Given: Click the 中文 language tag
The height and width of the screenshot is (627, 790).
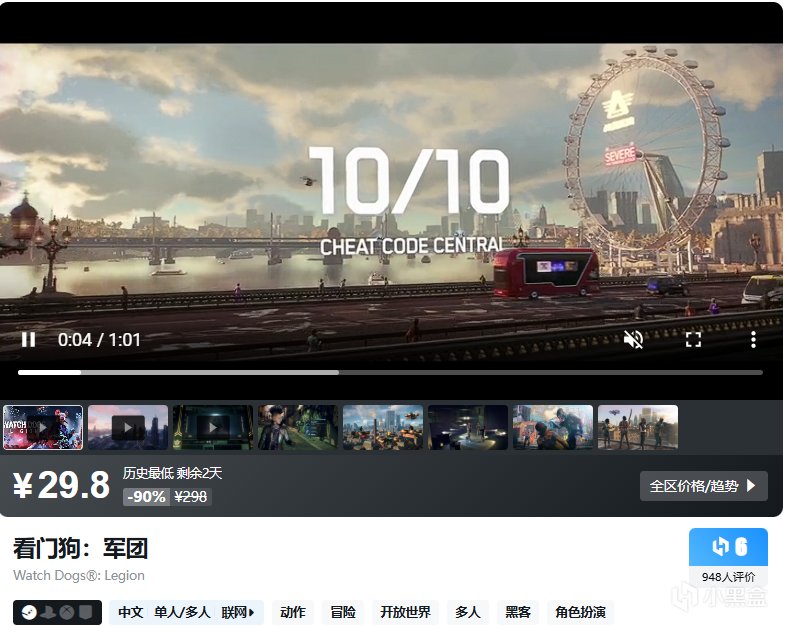Looking at the screenshot, I should pos(131,612).
